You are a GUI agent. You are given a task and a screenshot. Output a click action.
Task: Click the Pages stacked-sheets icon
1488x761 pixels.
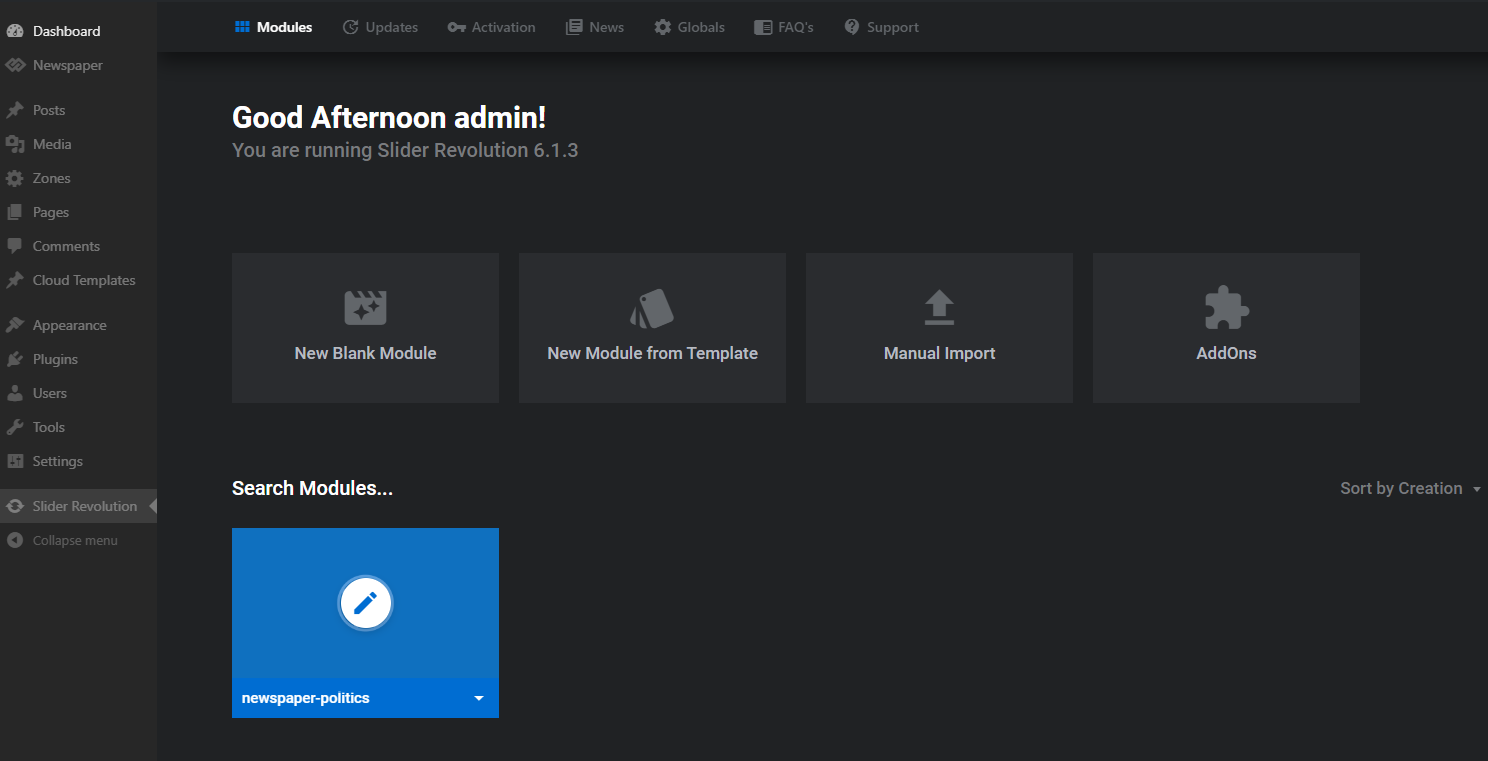click(14, 212)
